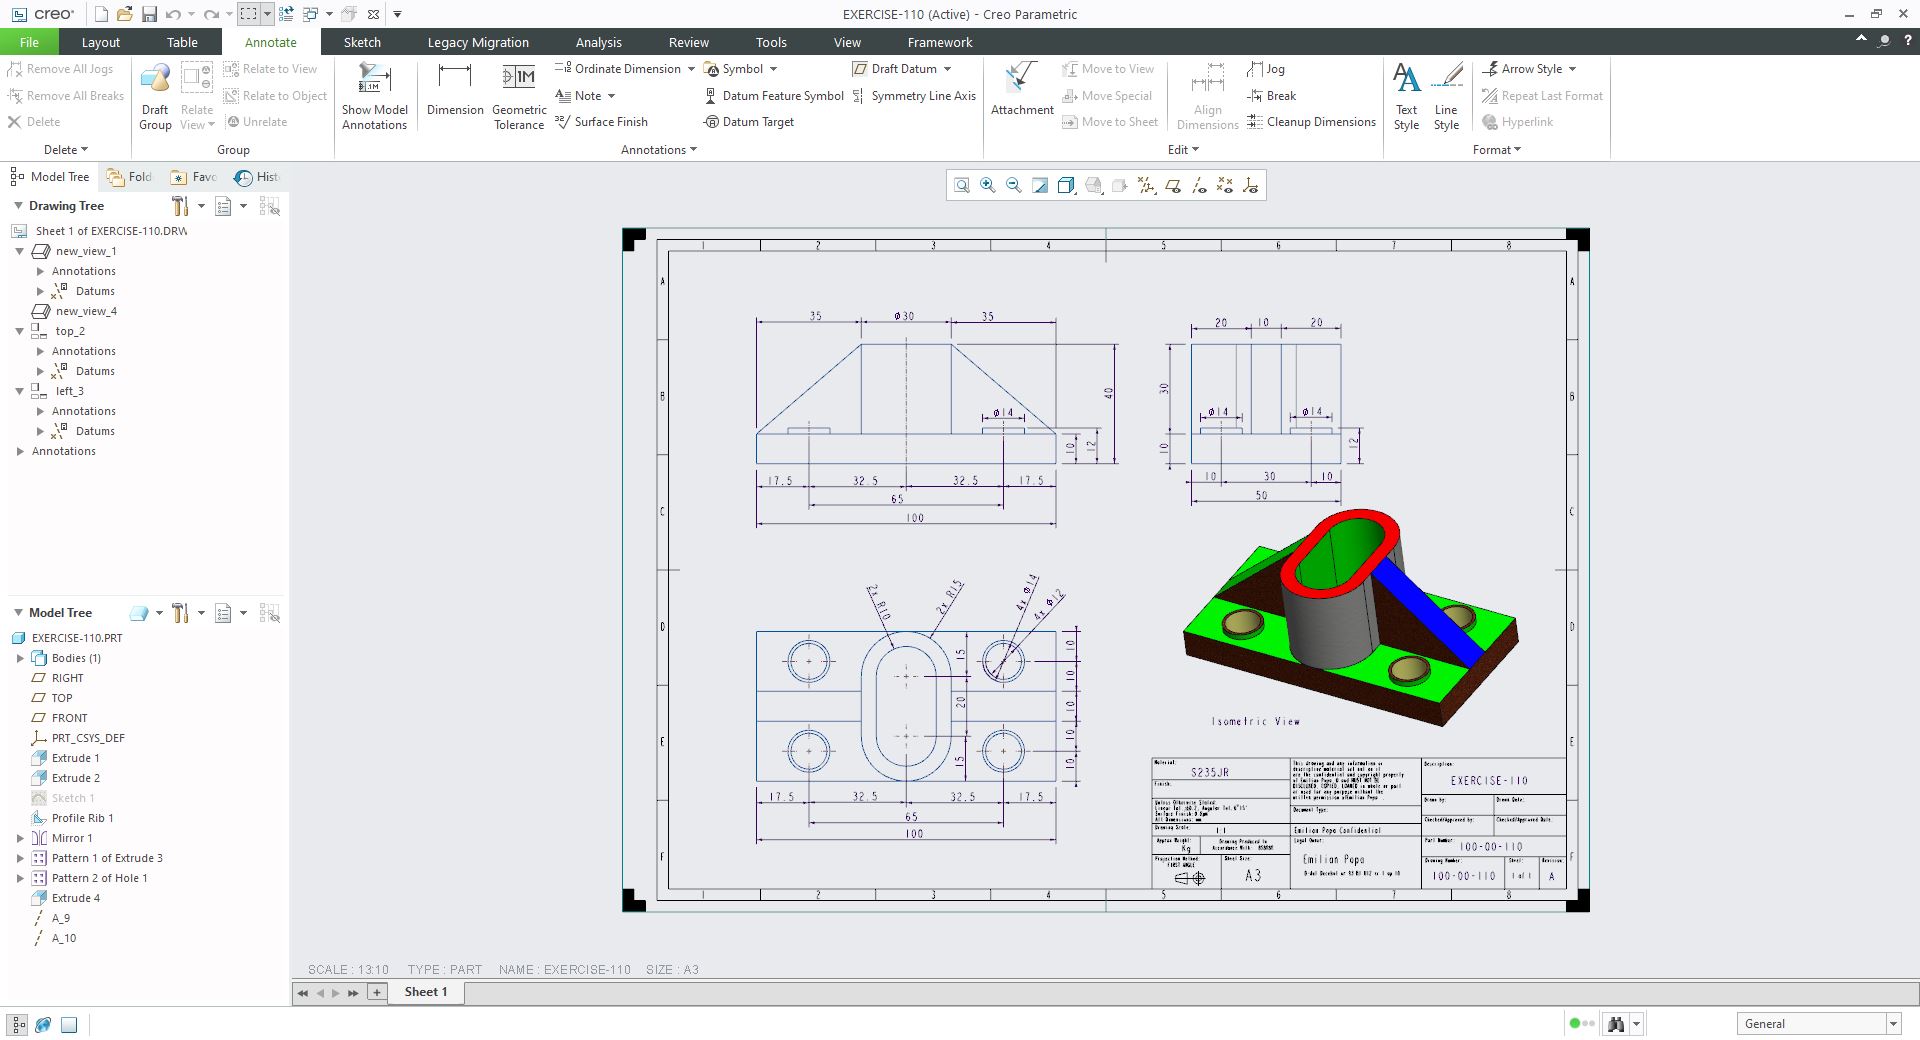Open the Arrow Style dropdown
The image size is (1920, 1040).
(1572, 69)
